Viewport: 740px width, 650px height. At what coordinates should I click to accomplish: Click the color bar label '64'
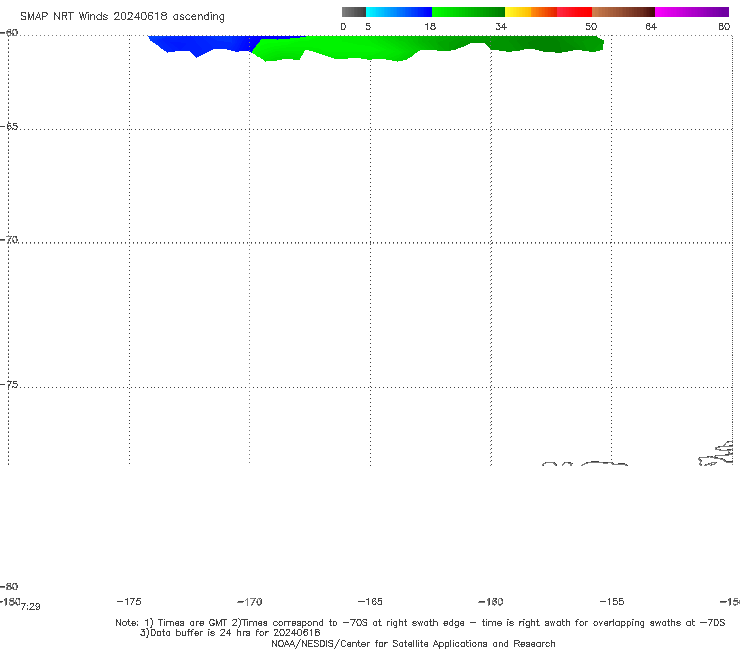click(x=651, y=26)
